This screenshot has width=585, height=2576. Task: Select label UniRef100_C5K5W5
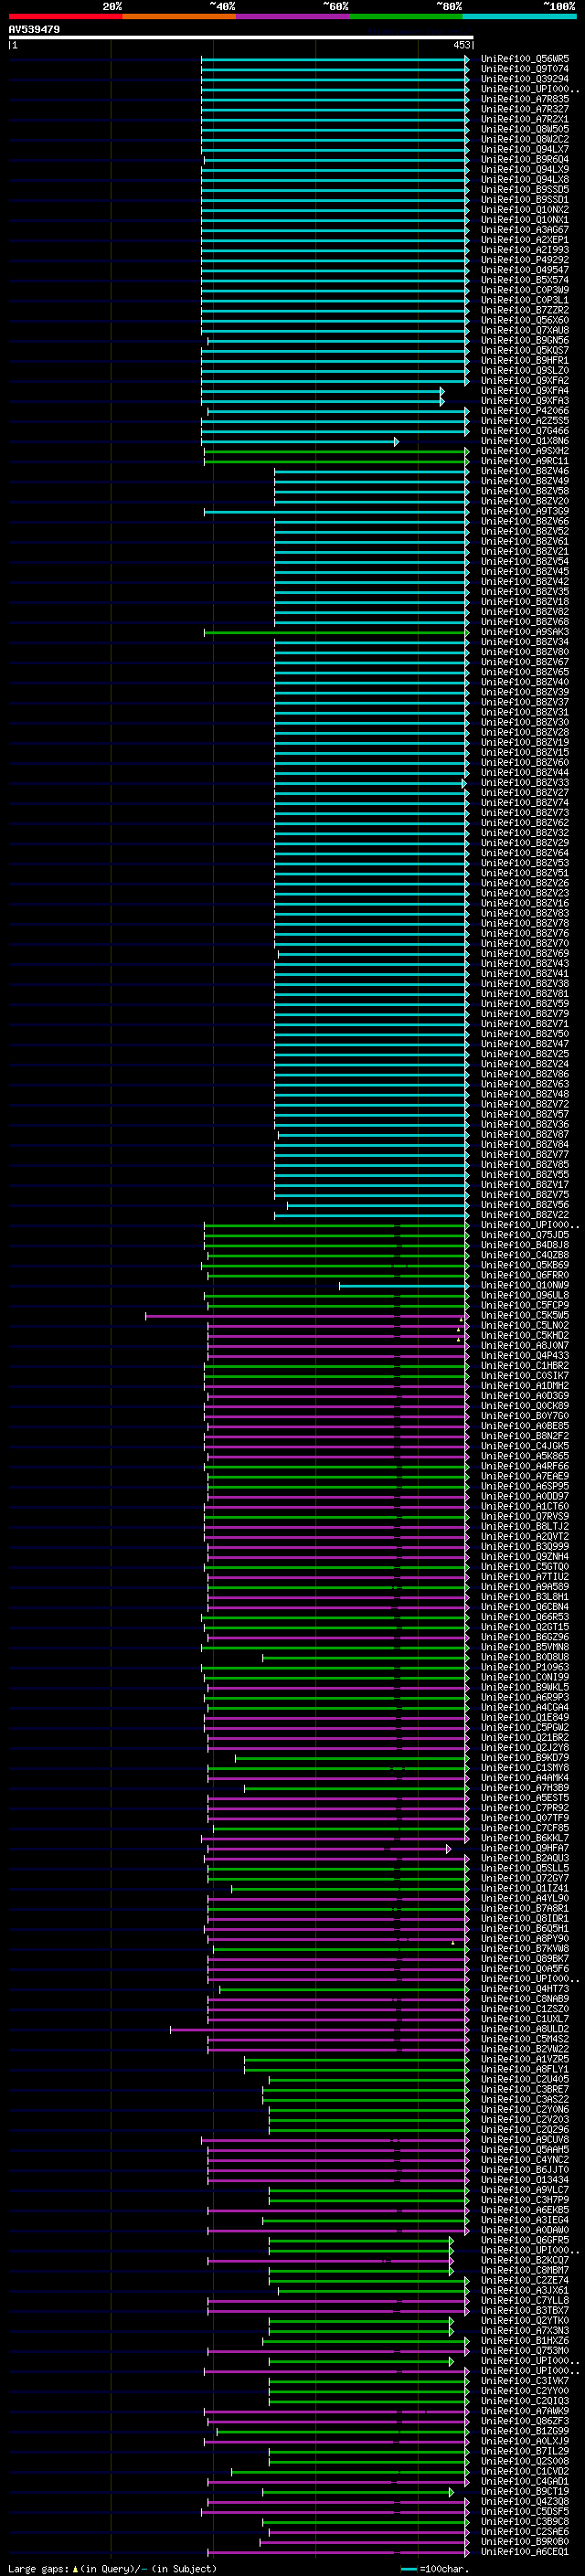click(x=525, y=1316)
